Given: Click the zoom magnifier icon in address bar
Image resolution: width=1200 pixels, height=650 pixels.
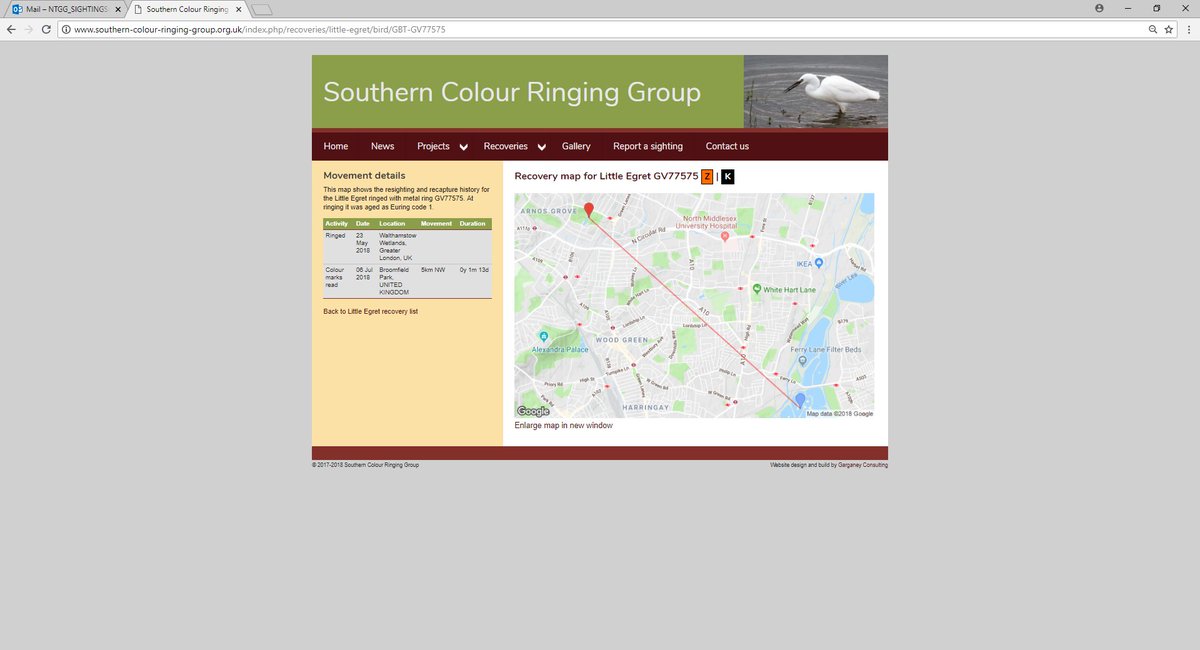Looking at the screenshot, I should 1153,29.
